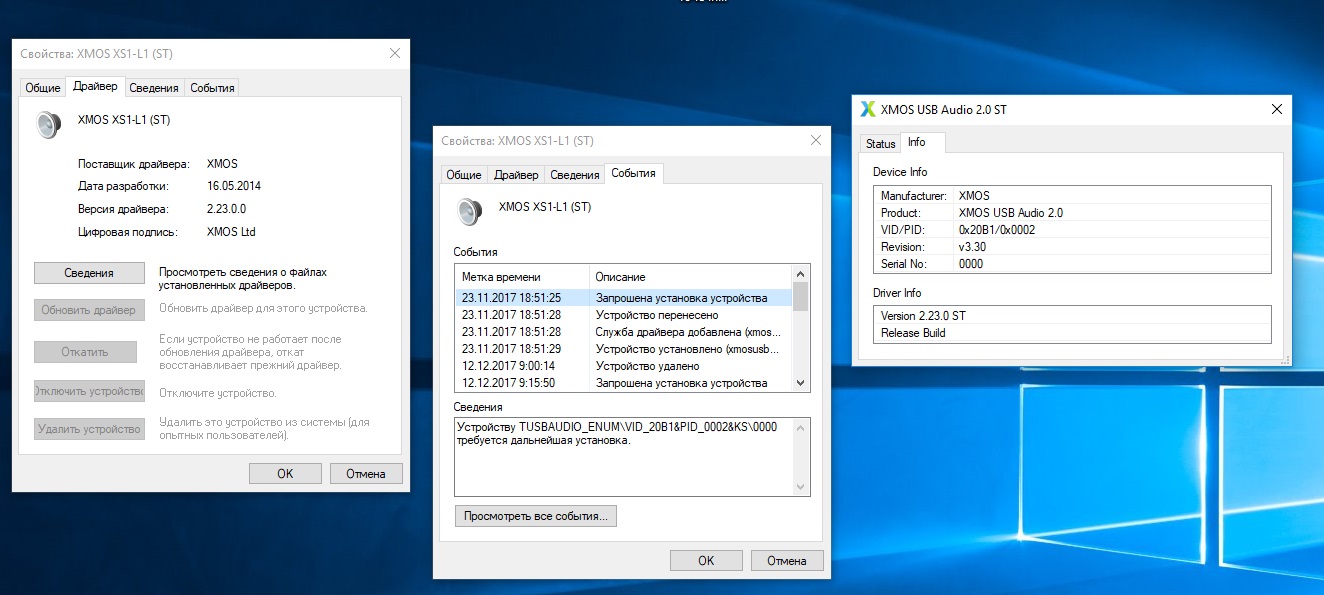
Task: Select the События tab in the events properties window
Action: 634,173
